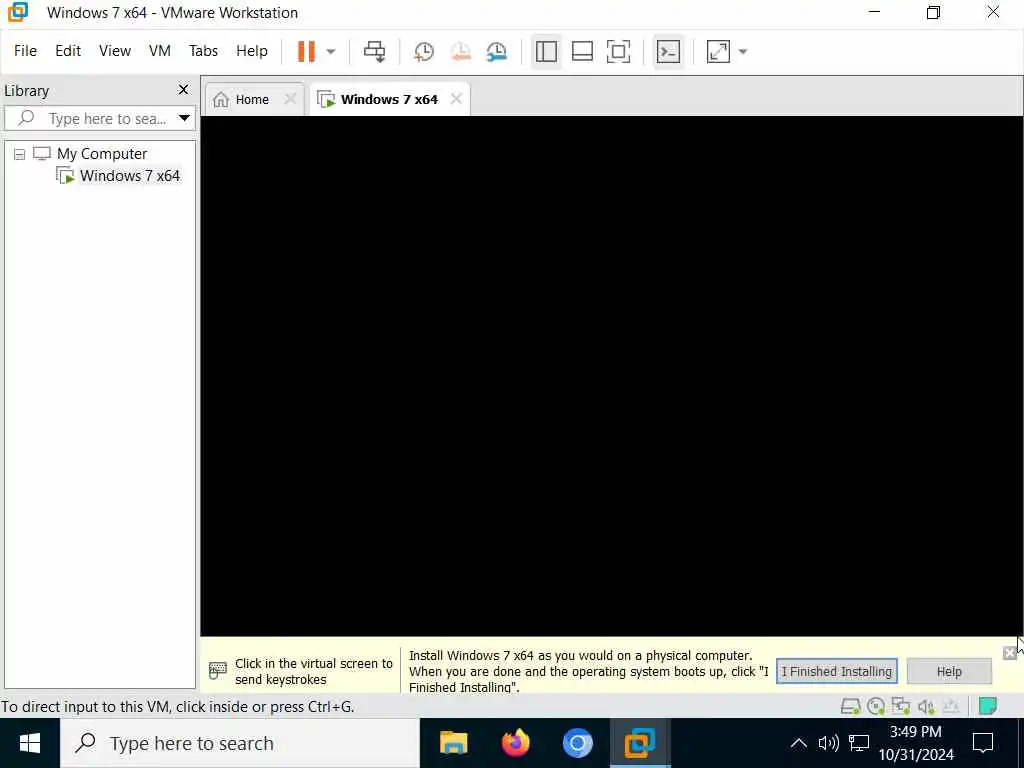Switch to the Home tab

click(x=252, y=99)
